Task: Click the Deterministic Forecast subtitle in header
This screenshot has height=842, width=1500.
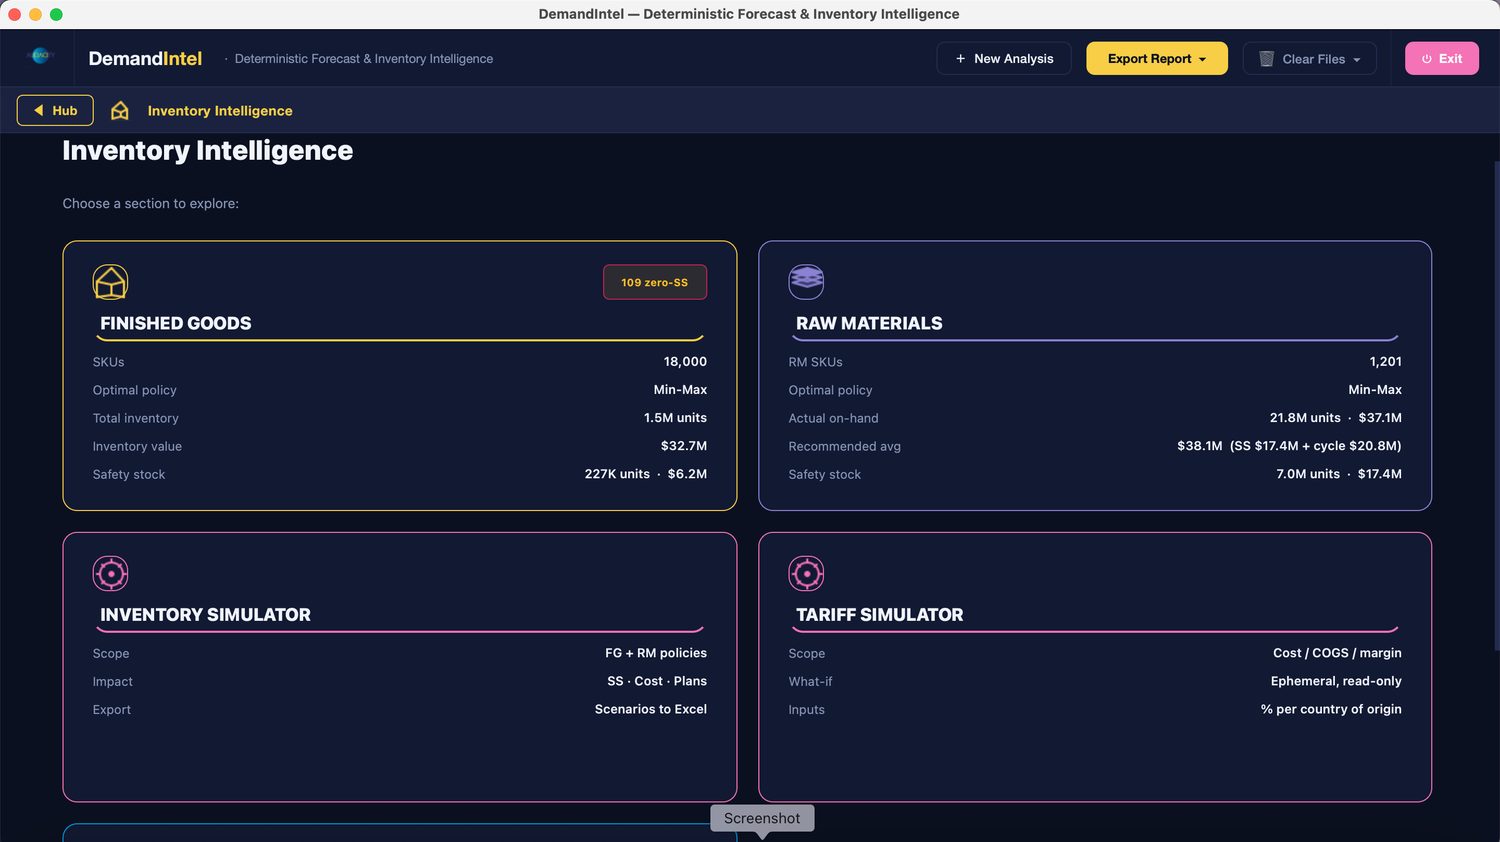Action: click(364, 59)
